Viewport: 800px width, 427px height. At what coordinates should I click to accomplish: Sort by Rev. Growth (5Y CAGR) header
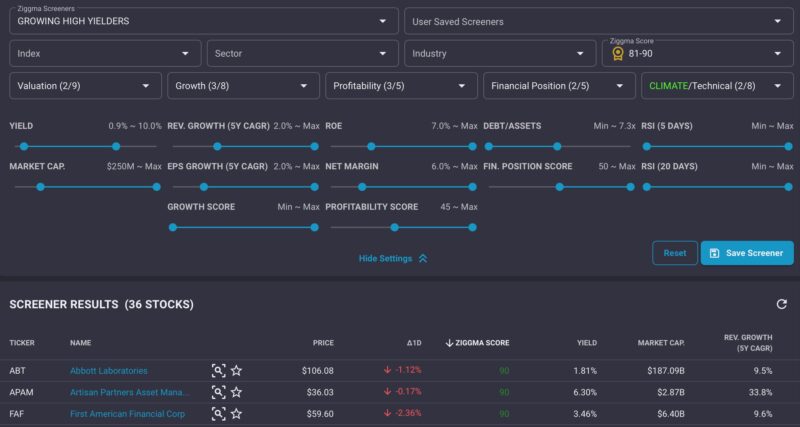(x=748, y=343)
